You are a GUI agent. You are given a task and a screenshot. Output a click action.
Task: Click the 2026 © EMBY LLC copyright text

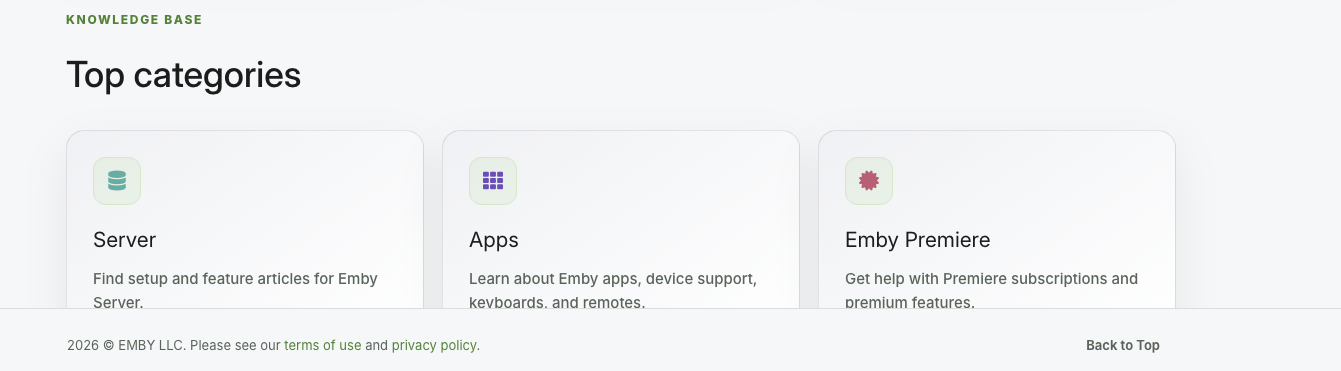(x=126, y=345)
